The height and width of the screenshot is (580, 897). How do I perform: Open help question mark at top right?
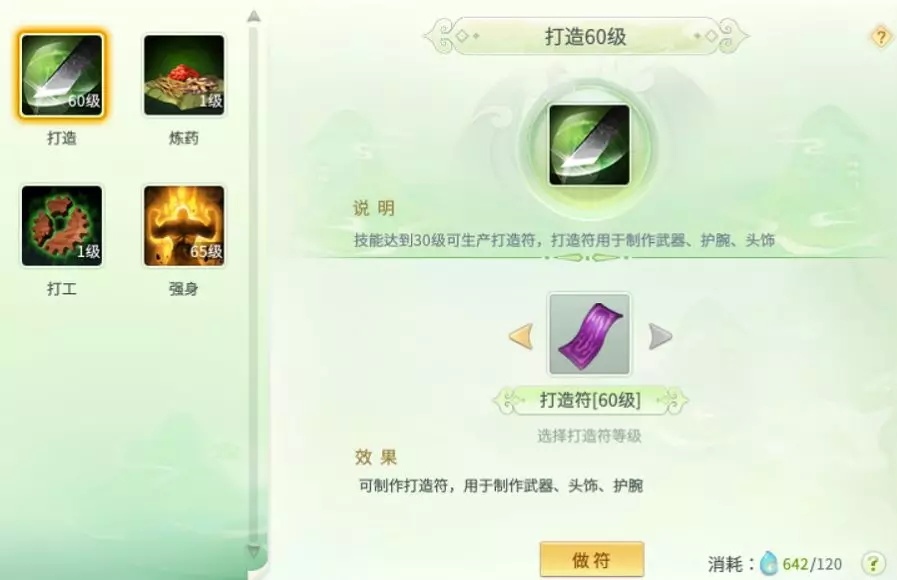tap(881, 37)
